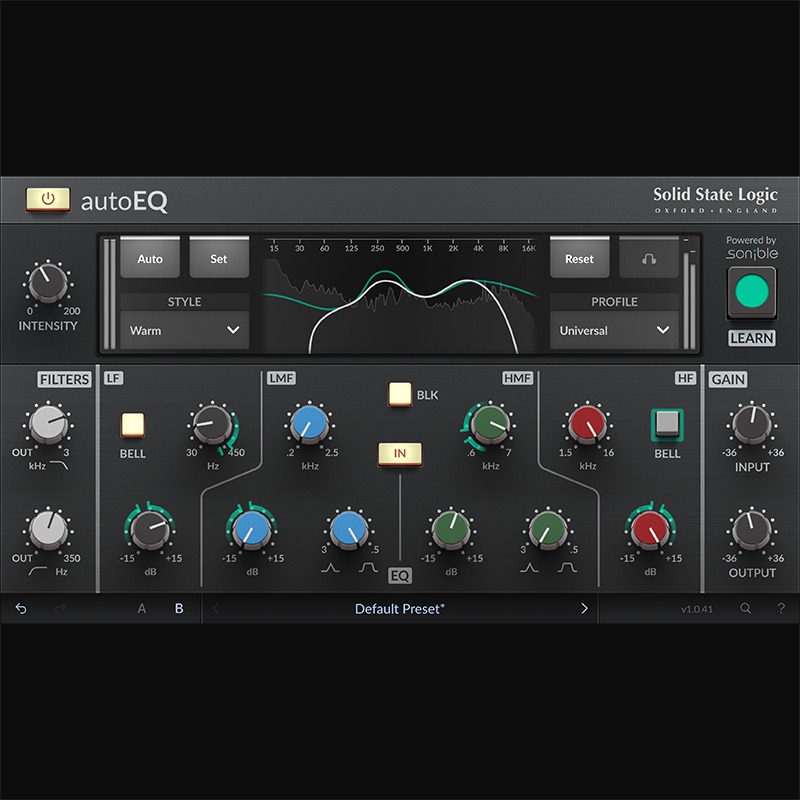
Task: Open the PROFILE dropdown showing Universal
Action: tap(614, 330)
